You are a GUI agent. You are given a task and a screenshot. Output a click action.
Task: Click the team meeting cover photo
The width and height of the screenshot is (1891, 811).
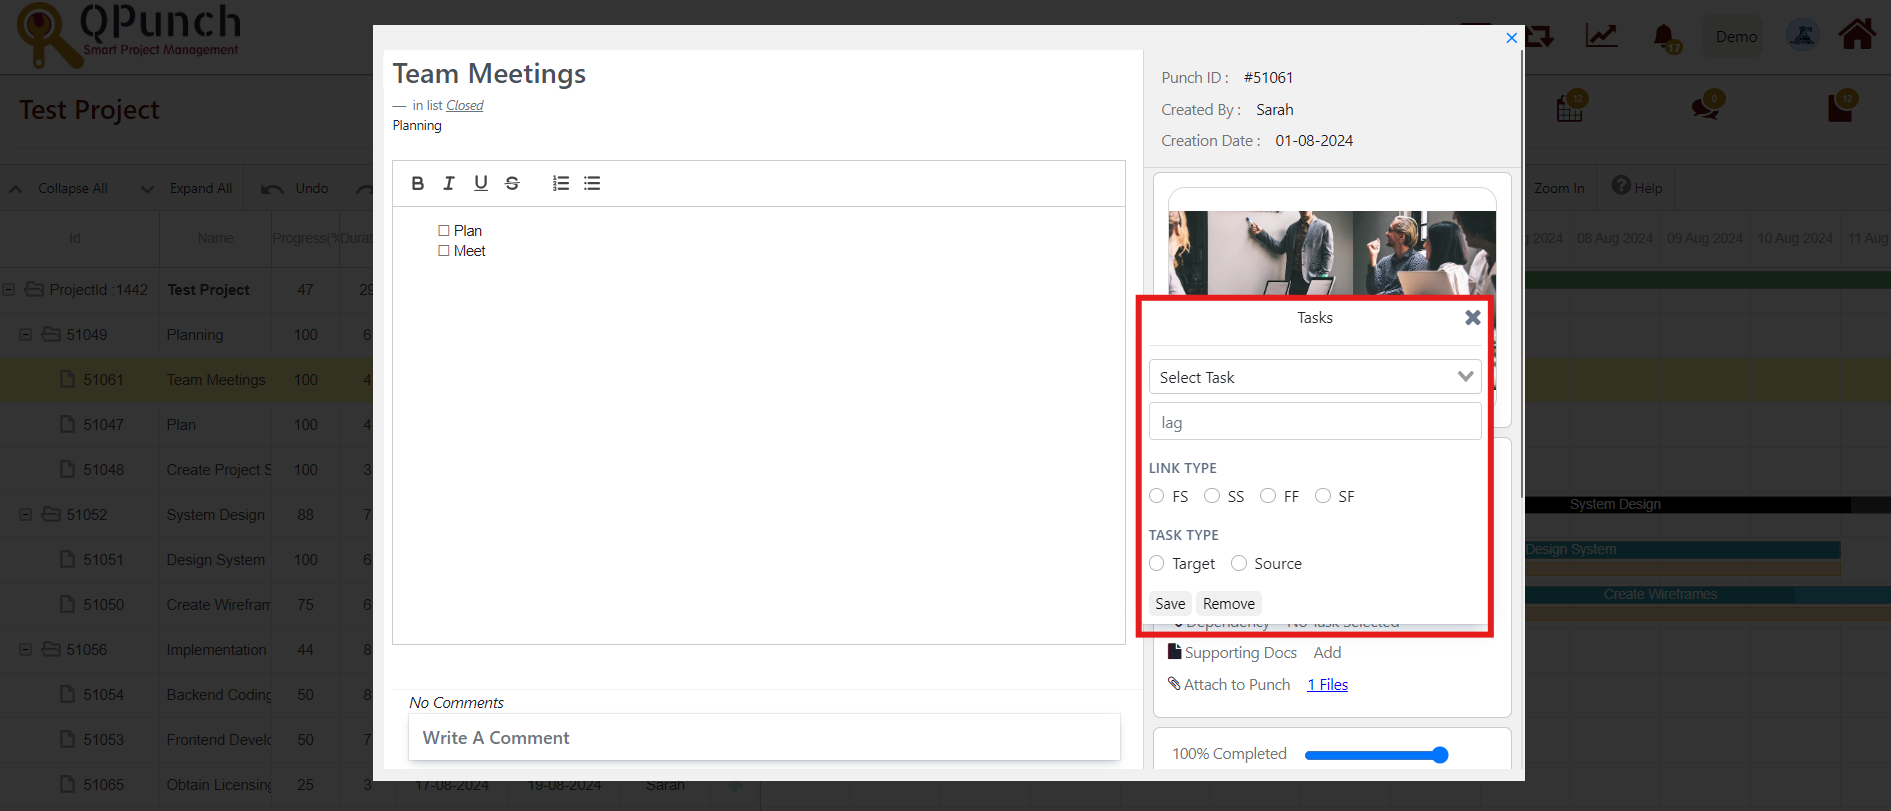pyautogui.click(x=1332, y=253)
